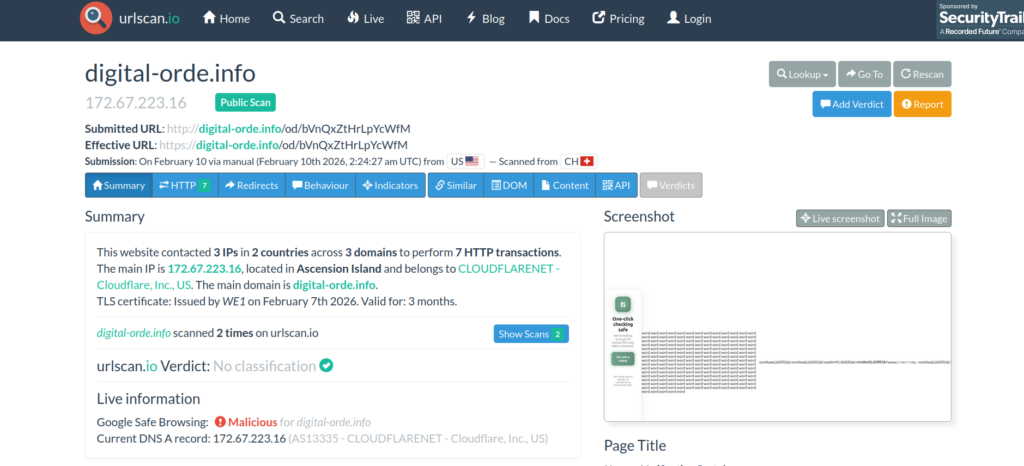Open the Pricing page

tap(618, 18)
